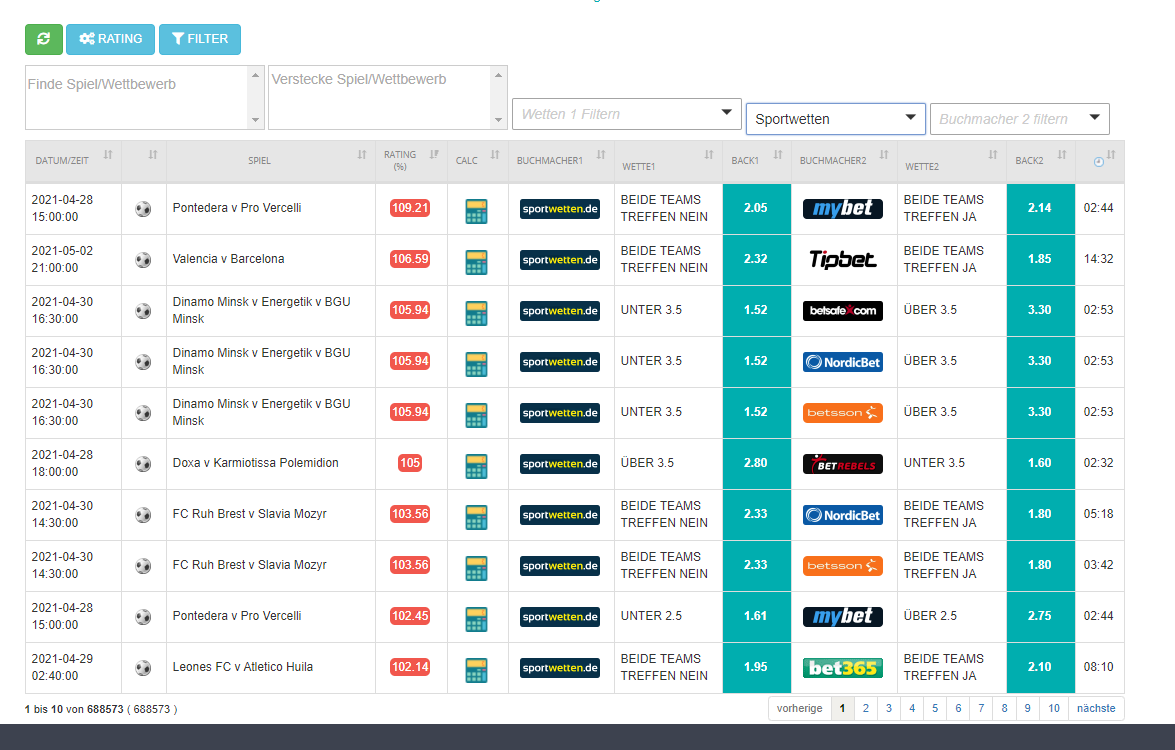Click the 1.85 BACK2 odds cell
This screenshot has width=1175, height=750.
coord(1040,259)
